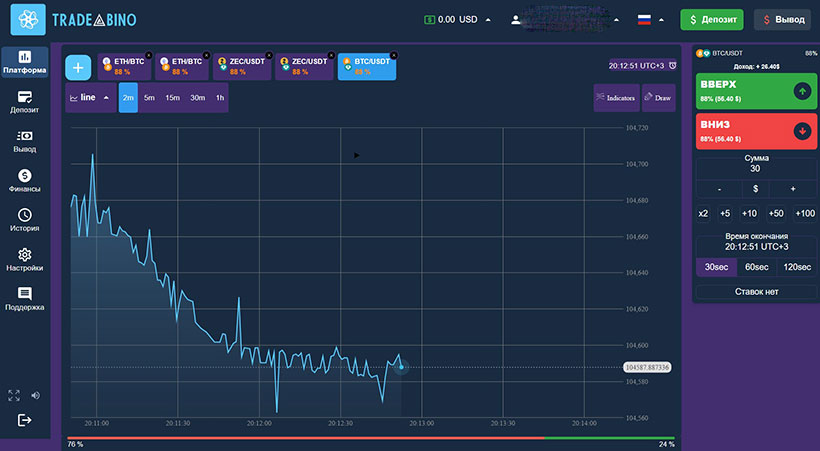820x451 pixels.
Task: Open the Platform section in sidebar
Action: coord(24,63)
